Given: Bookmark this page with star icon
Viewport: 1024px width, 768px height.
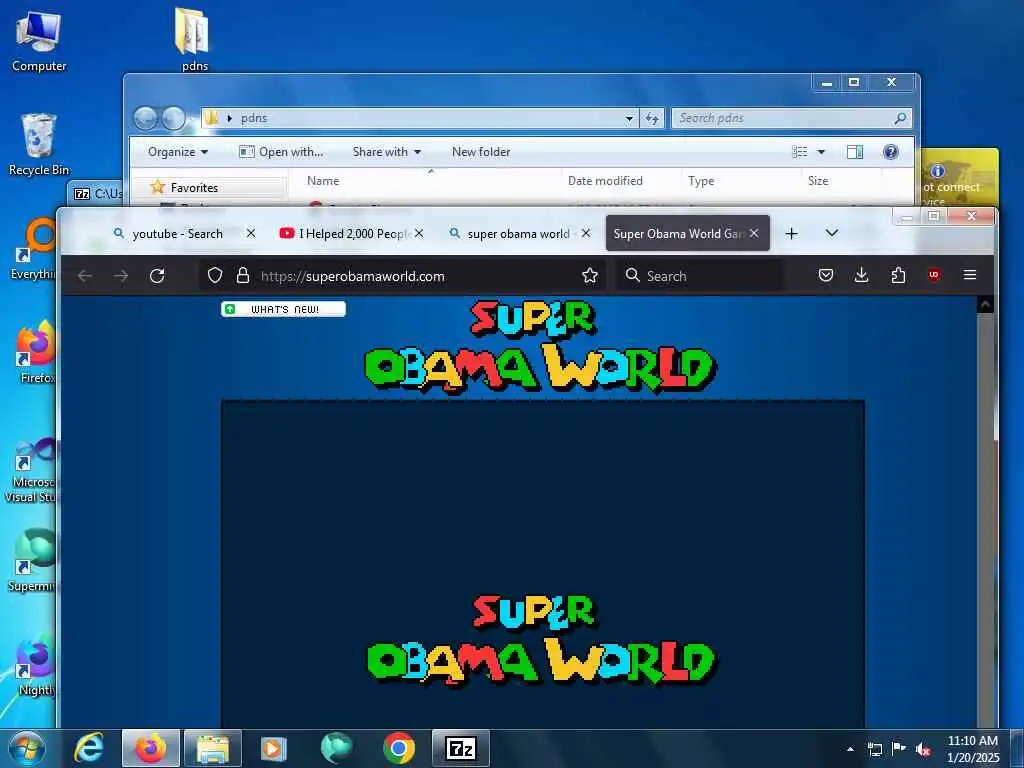Looking at the screenshot, I should [590, 276].
